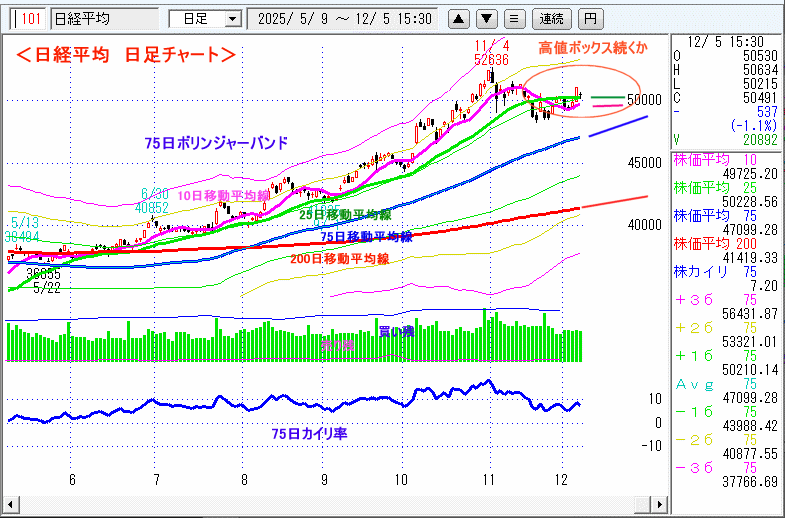The height and width of the screenshot is (518, 785).
Task: Click the -3σ 75 legend entry
Action: [716, 468]
